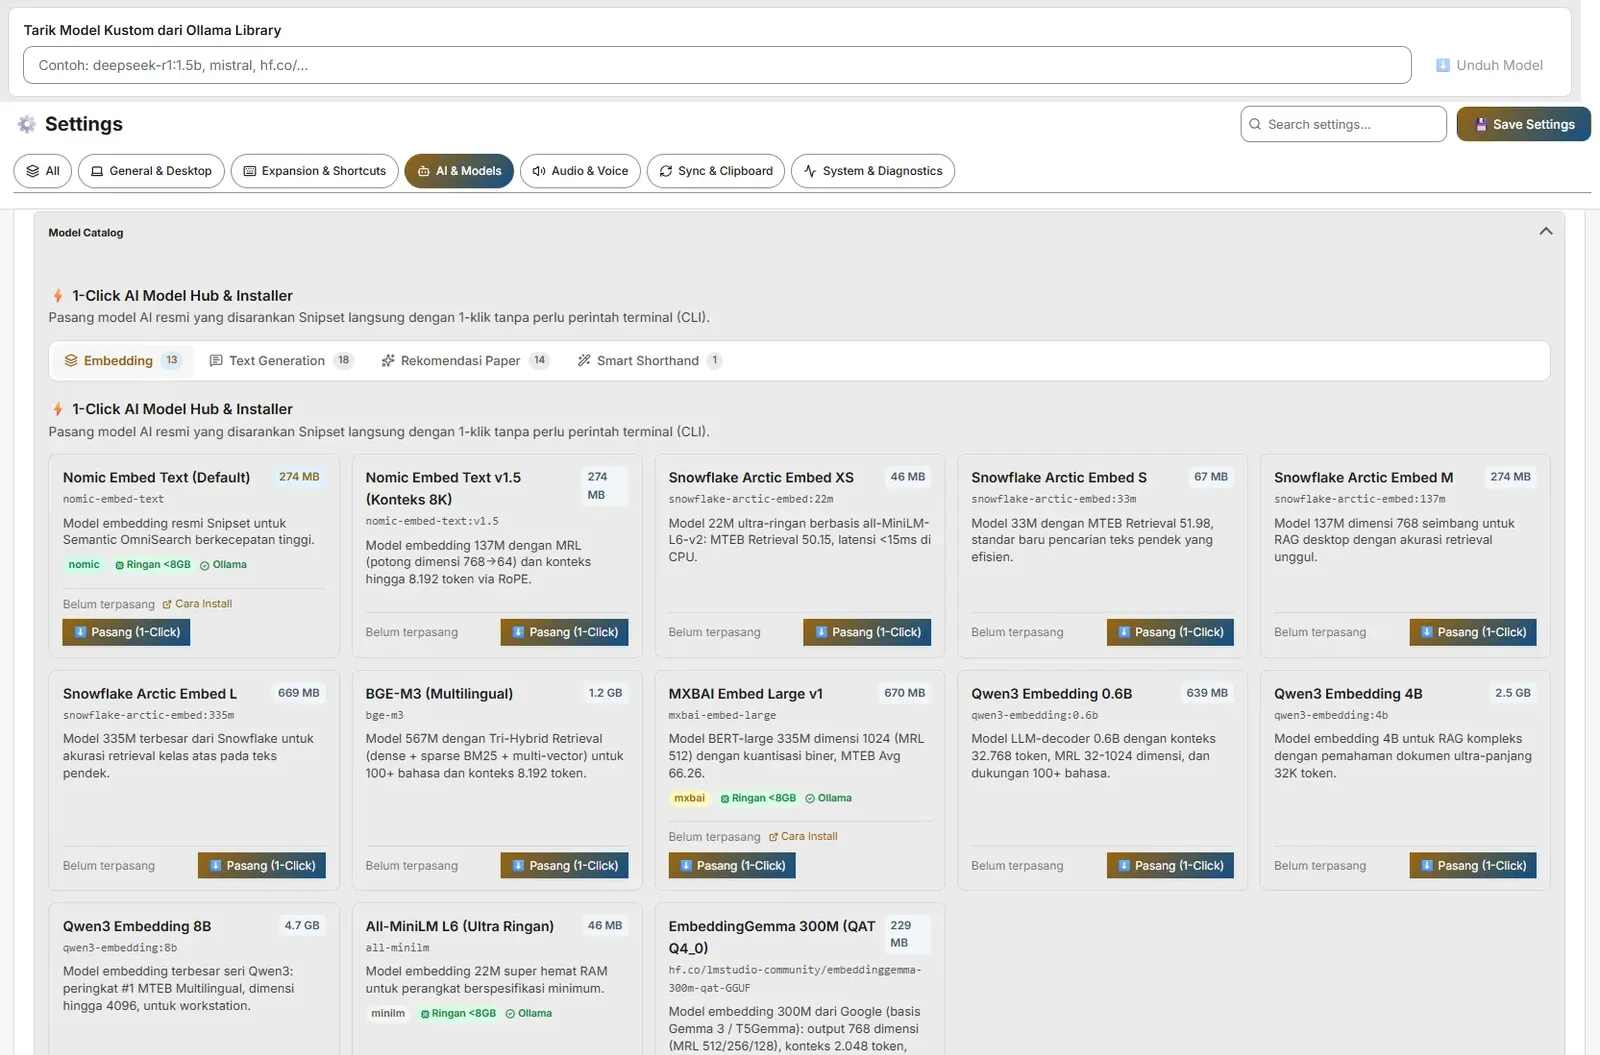Switch to Text Generation models tab
Viewport: 1600px width, 1055px height.
(x=281, y=361)
